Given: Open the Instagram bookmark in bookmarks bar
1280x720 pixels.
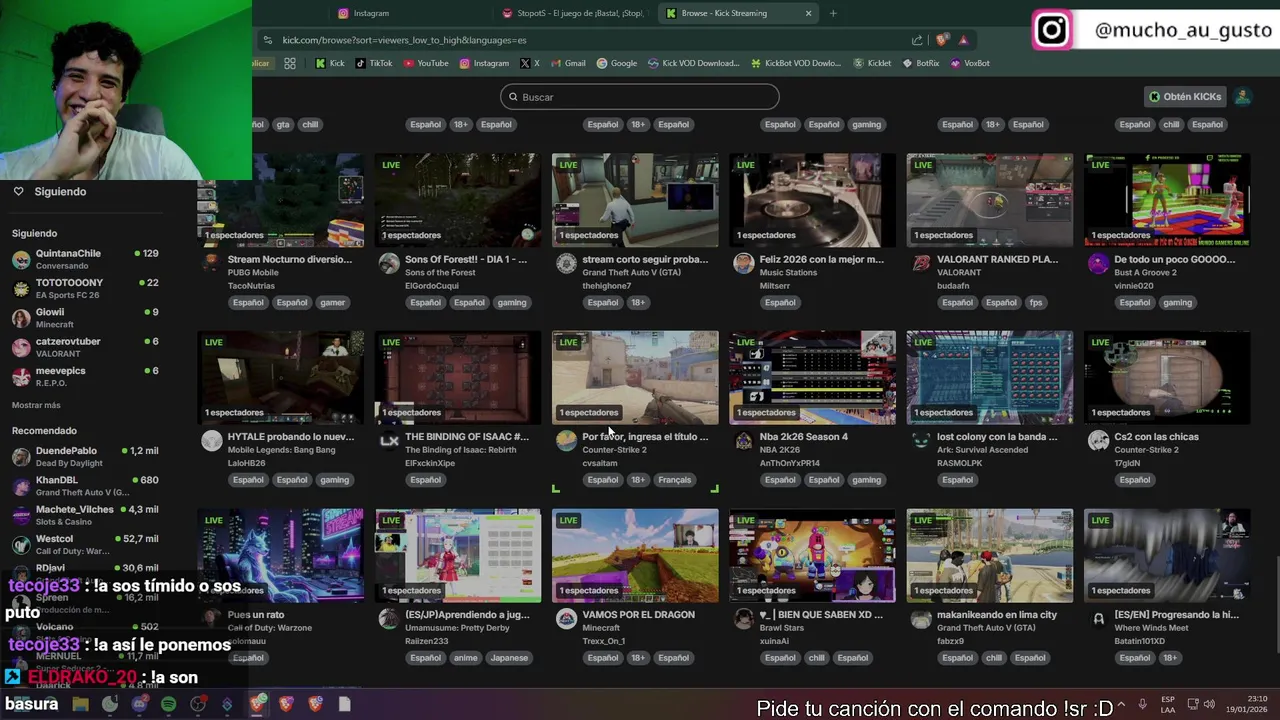Looking at the screenshot, I should (484, 63).
